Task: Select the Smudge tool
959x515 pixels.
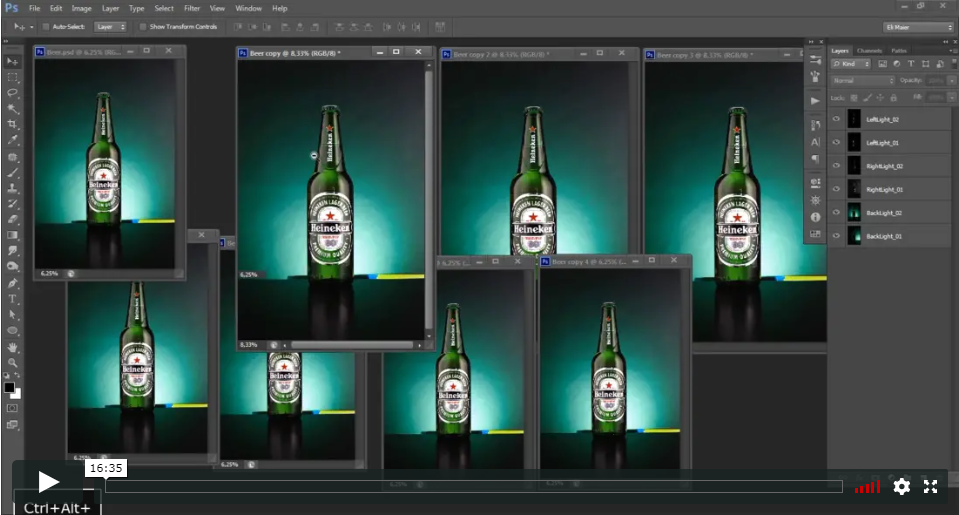Action: coord(12,251)
